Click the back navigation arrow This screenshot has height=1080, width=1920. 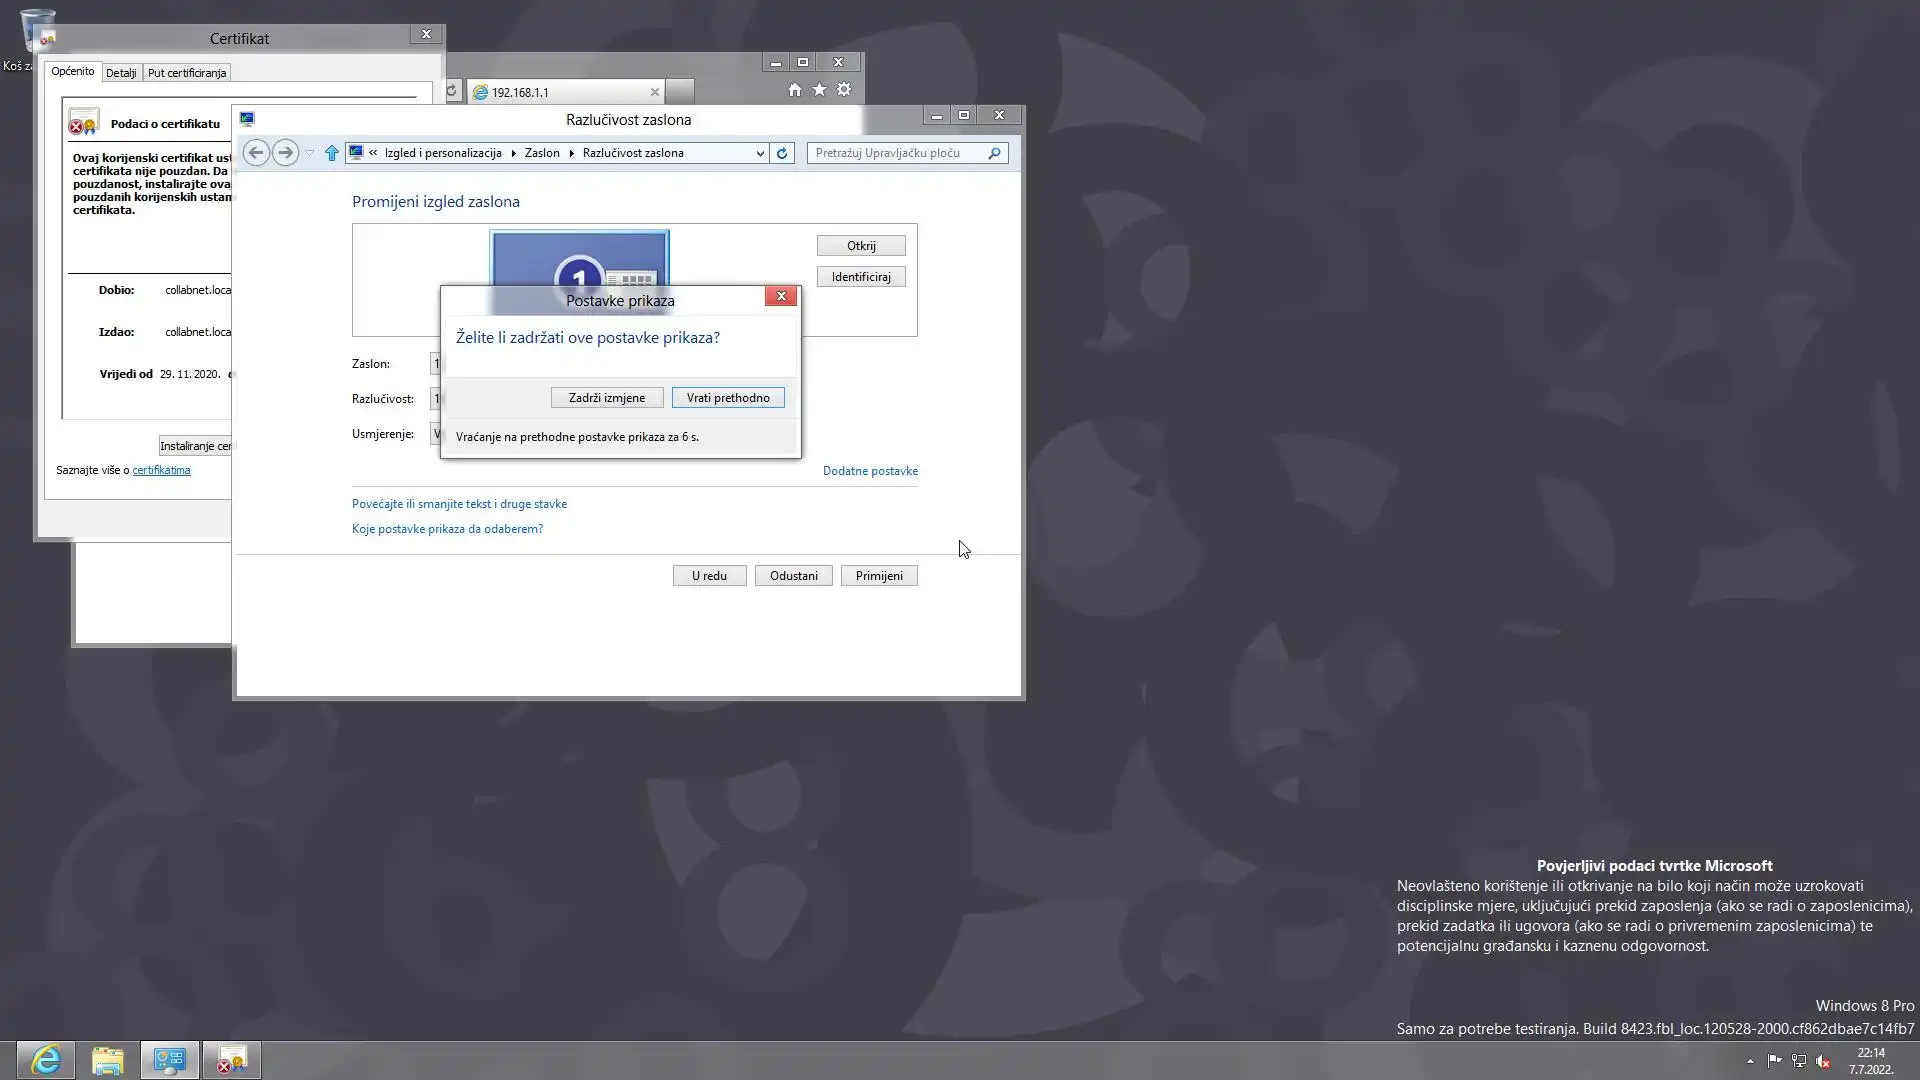click(256, 153)
